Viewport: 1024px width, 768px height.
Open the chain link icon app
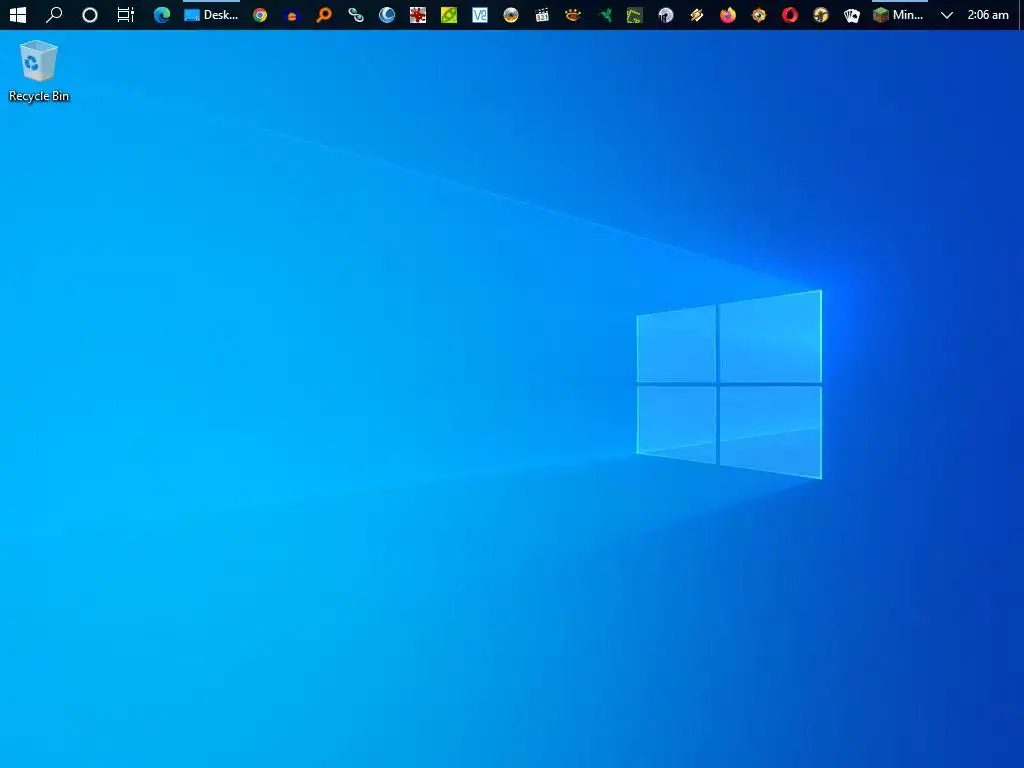pos(355,14)
